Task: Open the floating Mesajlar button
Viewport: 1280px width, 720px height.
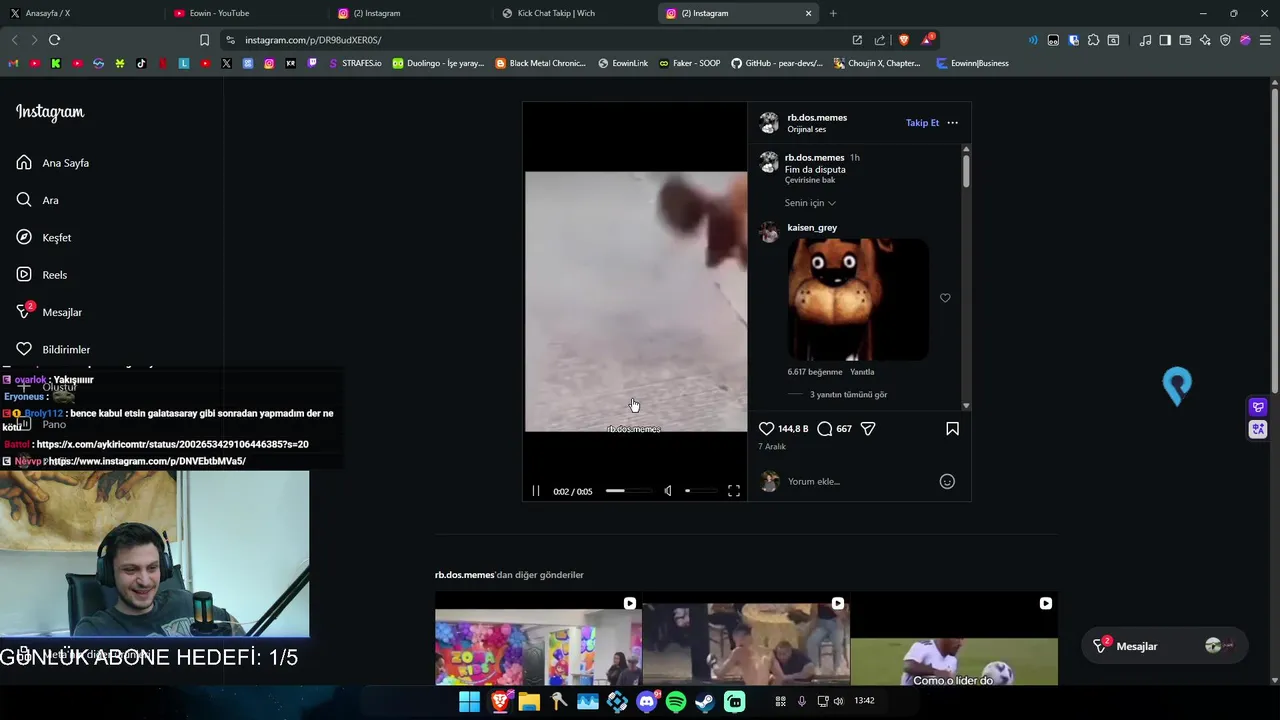Action: [x=1163, y=646]
